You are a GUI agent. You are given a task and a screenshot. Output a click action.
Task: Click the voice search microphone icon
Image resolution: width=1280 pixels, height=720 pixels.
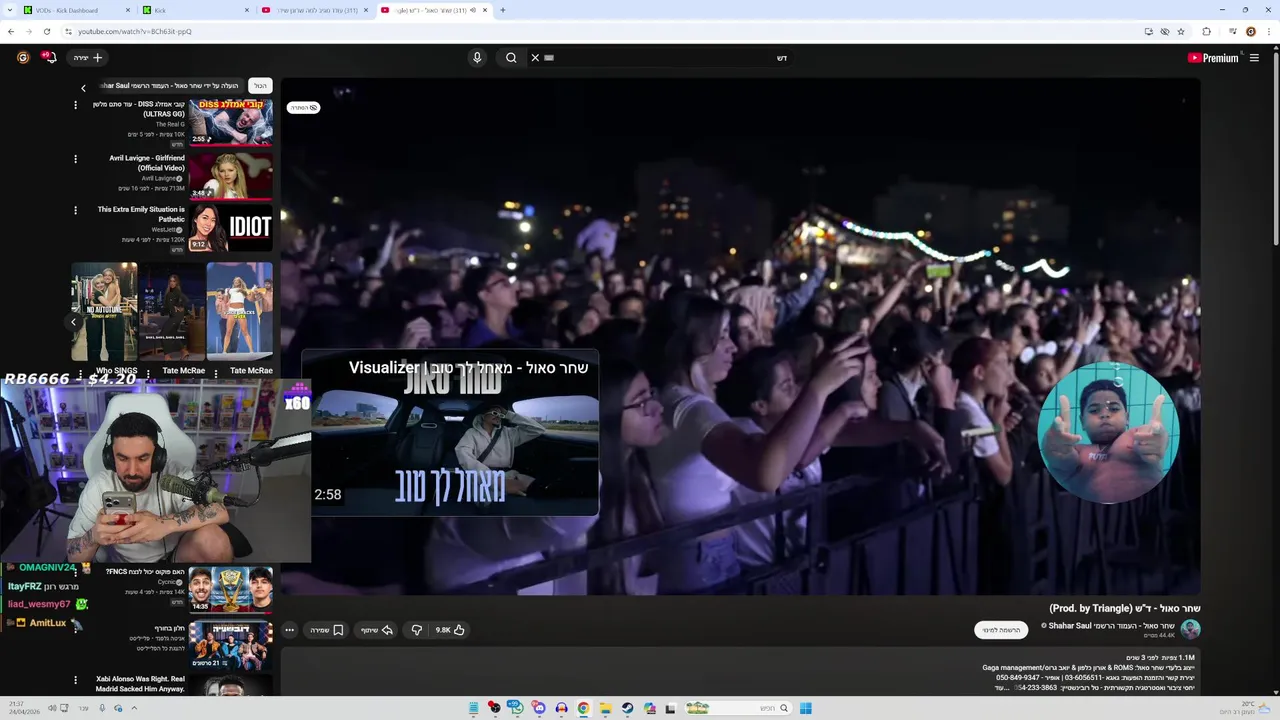[x=477, y=58]
